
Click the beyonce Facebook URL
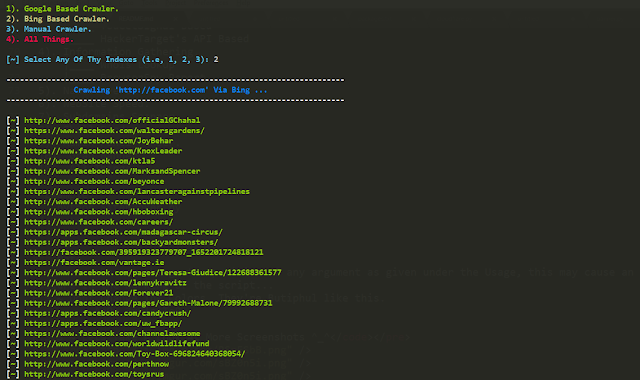coord(94,181)
